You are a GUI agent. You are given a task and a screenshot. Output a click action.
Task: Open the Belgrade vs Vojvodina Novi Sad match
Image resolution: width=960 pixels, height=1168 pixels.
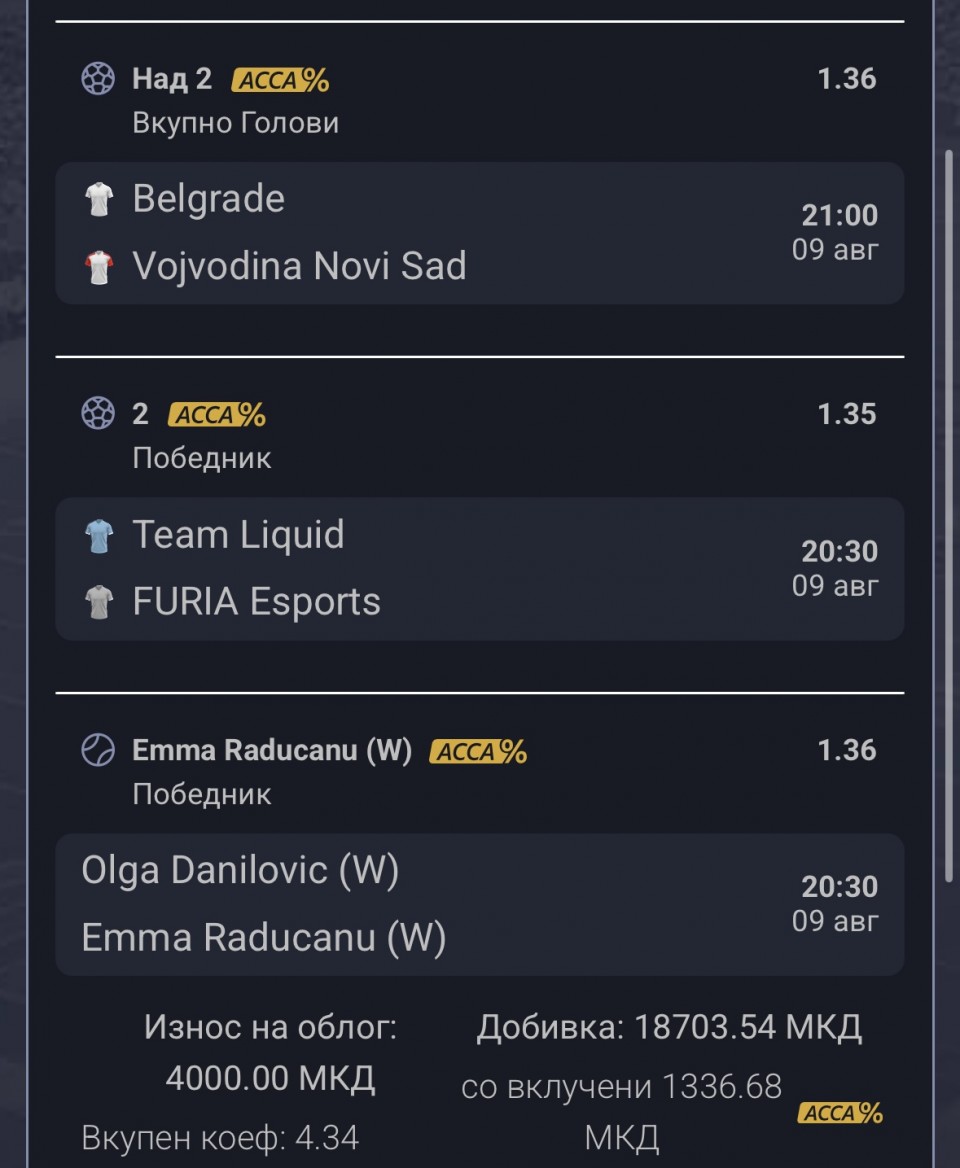point(480,232)
